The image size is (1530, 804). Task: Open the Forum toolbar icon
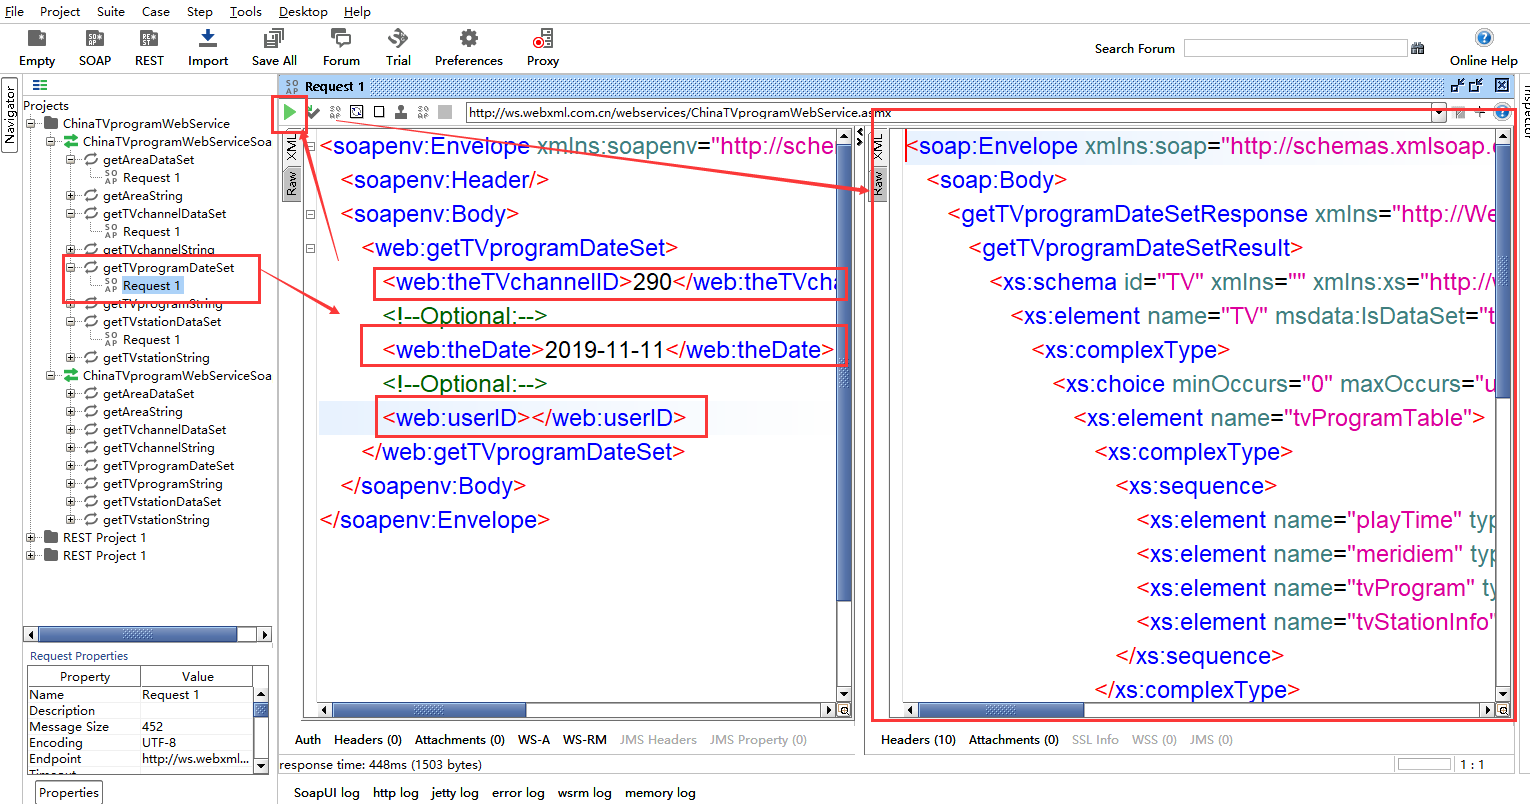tap(341, 47)
